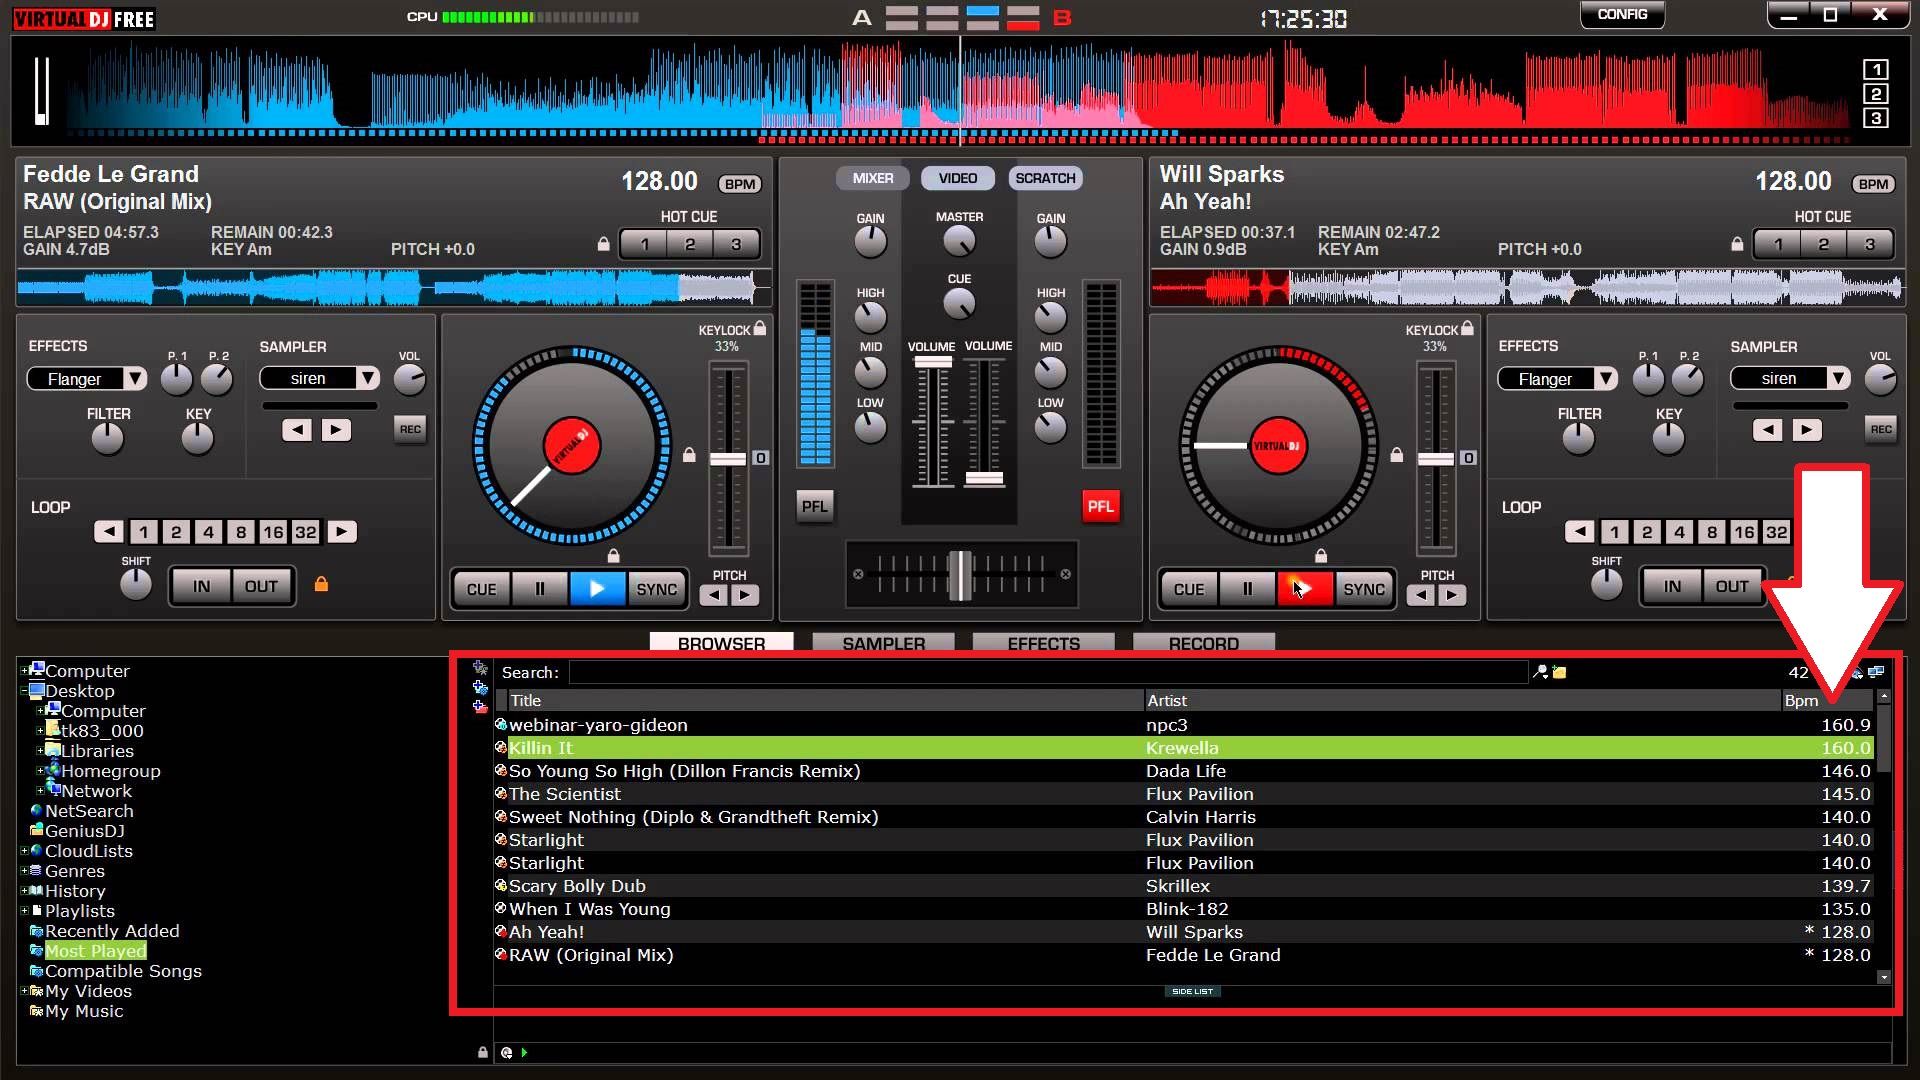Image resolution: width=1920 pixels, height=1080 pixels.
Task: Toggle the left channel PFL button
Action: coord(814,506)
